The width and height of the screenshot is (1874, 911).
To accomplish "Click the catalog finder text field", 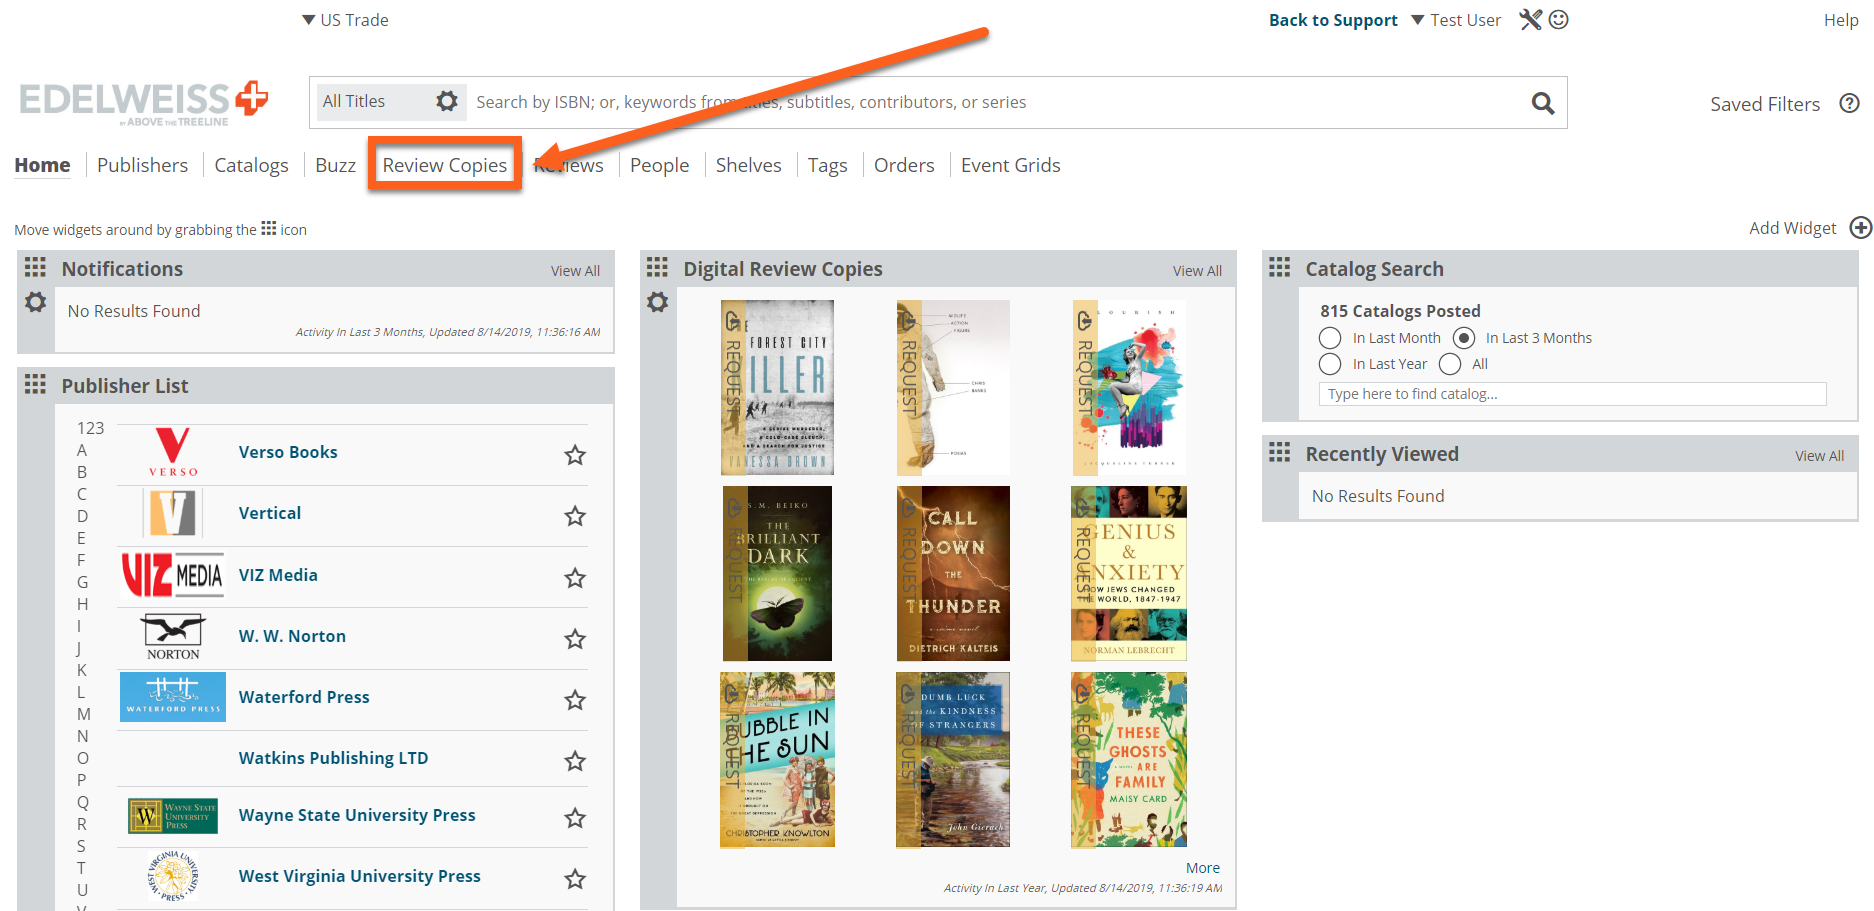I will point(1572,394).
